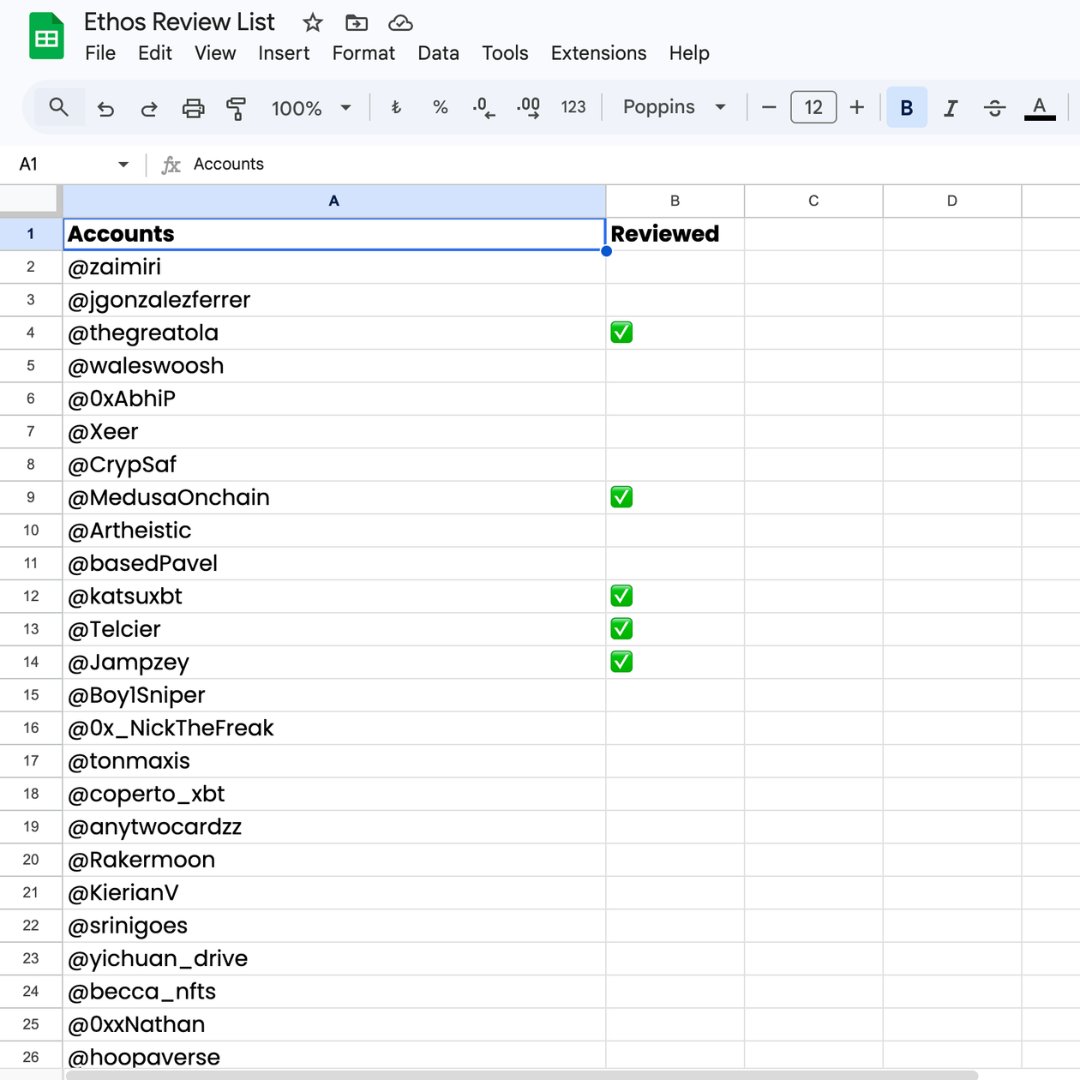
Task: Open the Poppins font dropdown
Action: [x=674, y=107]
